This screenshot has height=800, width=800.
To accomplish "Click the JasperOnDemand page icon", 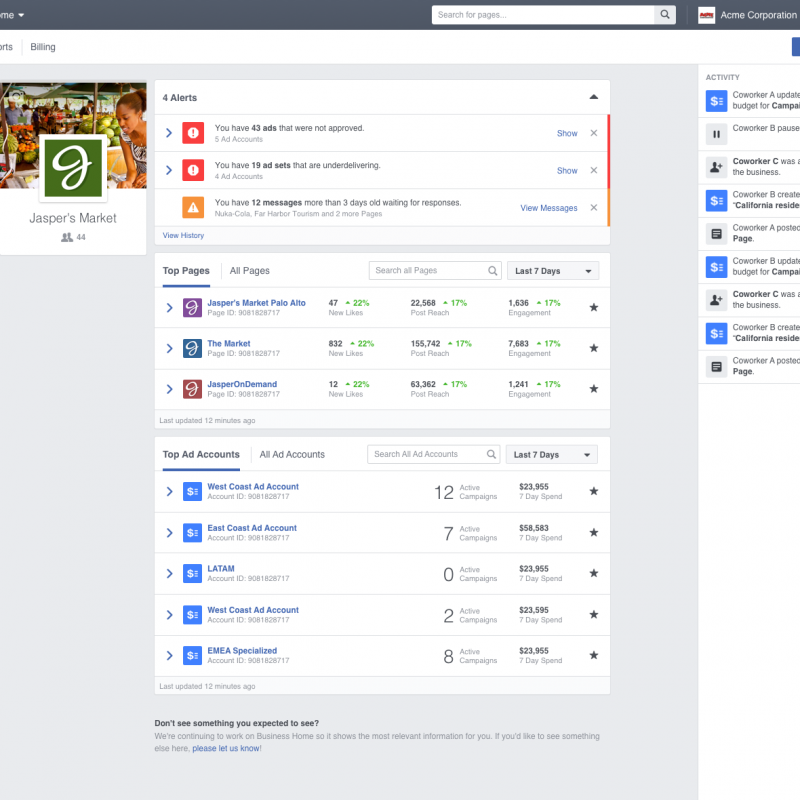I will (193, 389).
